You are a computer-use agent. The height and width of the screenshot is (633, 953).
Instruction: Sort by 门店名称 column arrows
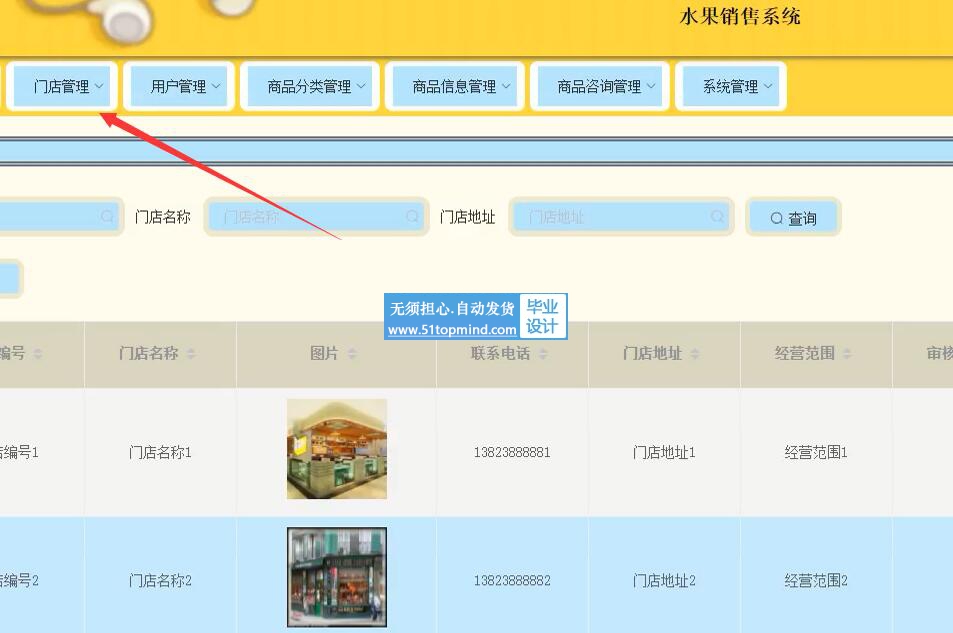point(191,353)
